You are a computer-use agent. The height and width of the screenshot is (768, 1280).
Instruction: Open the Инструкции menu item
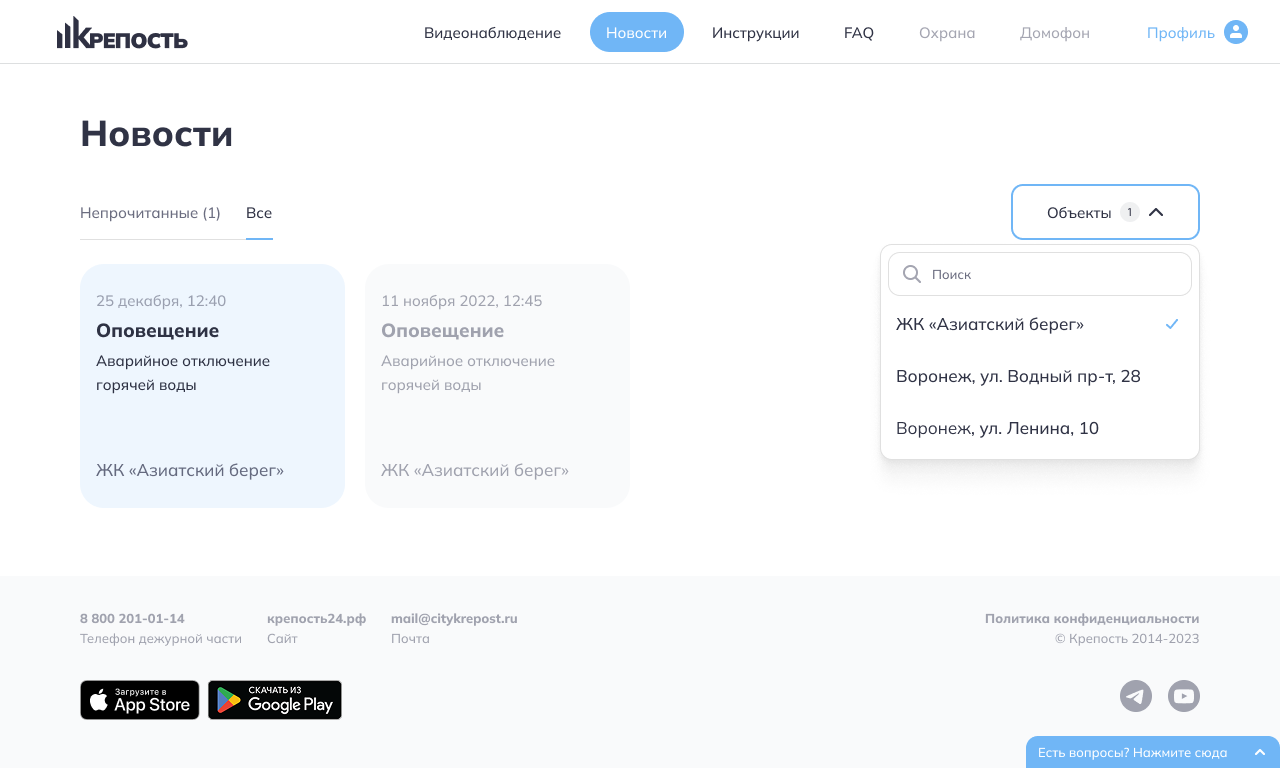pyautogui.click(x=756, y=32)
